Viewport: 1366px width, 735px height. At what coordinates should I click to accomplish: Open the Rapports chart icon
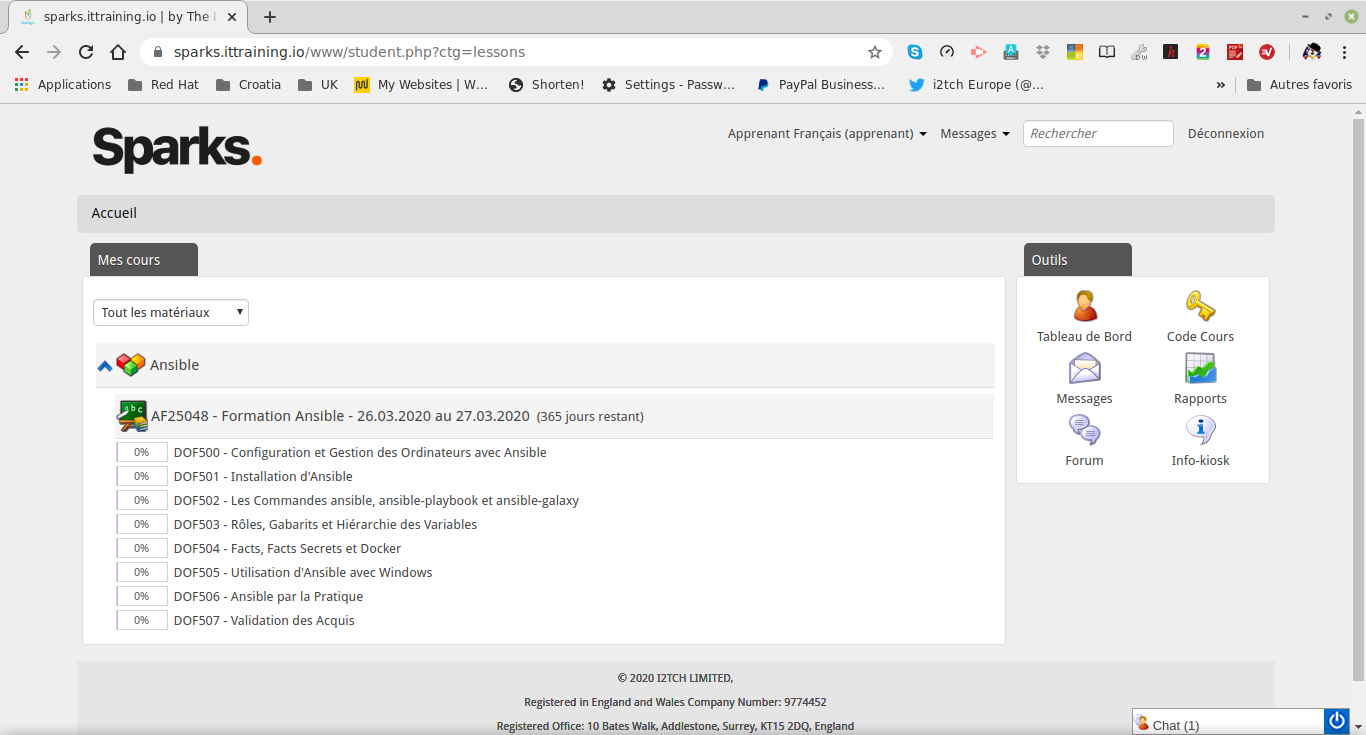[x=1200, y=368]
